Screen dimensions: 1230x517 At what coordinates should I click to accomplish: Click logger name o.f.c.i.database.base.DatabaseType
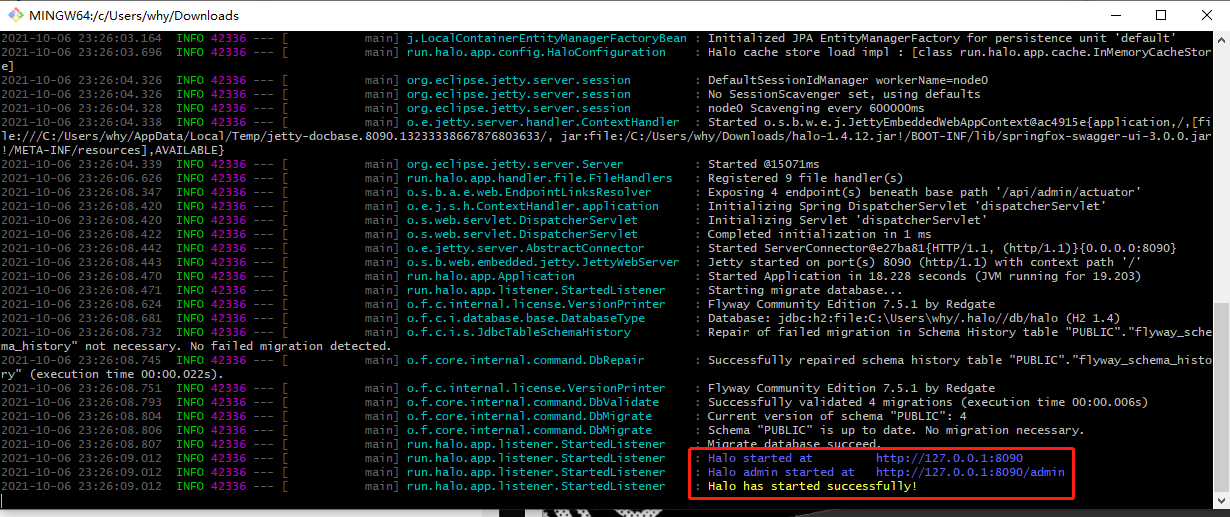526,318
